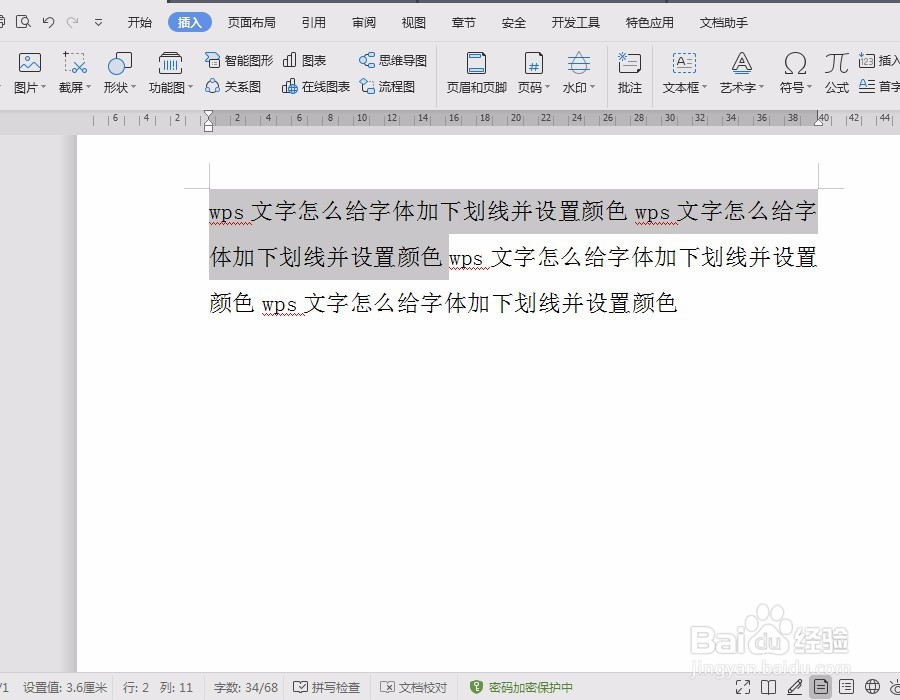The height and width of the screenshot is (700, 900).
Task: Open the 文档助手 tab
Action: [723, 22]
